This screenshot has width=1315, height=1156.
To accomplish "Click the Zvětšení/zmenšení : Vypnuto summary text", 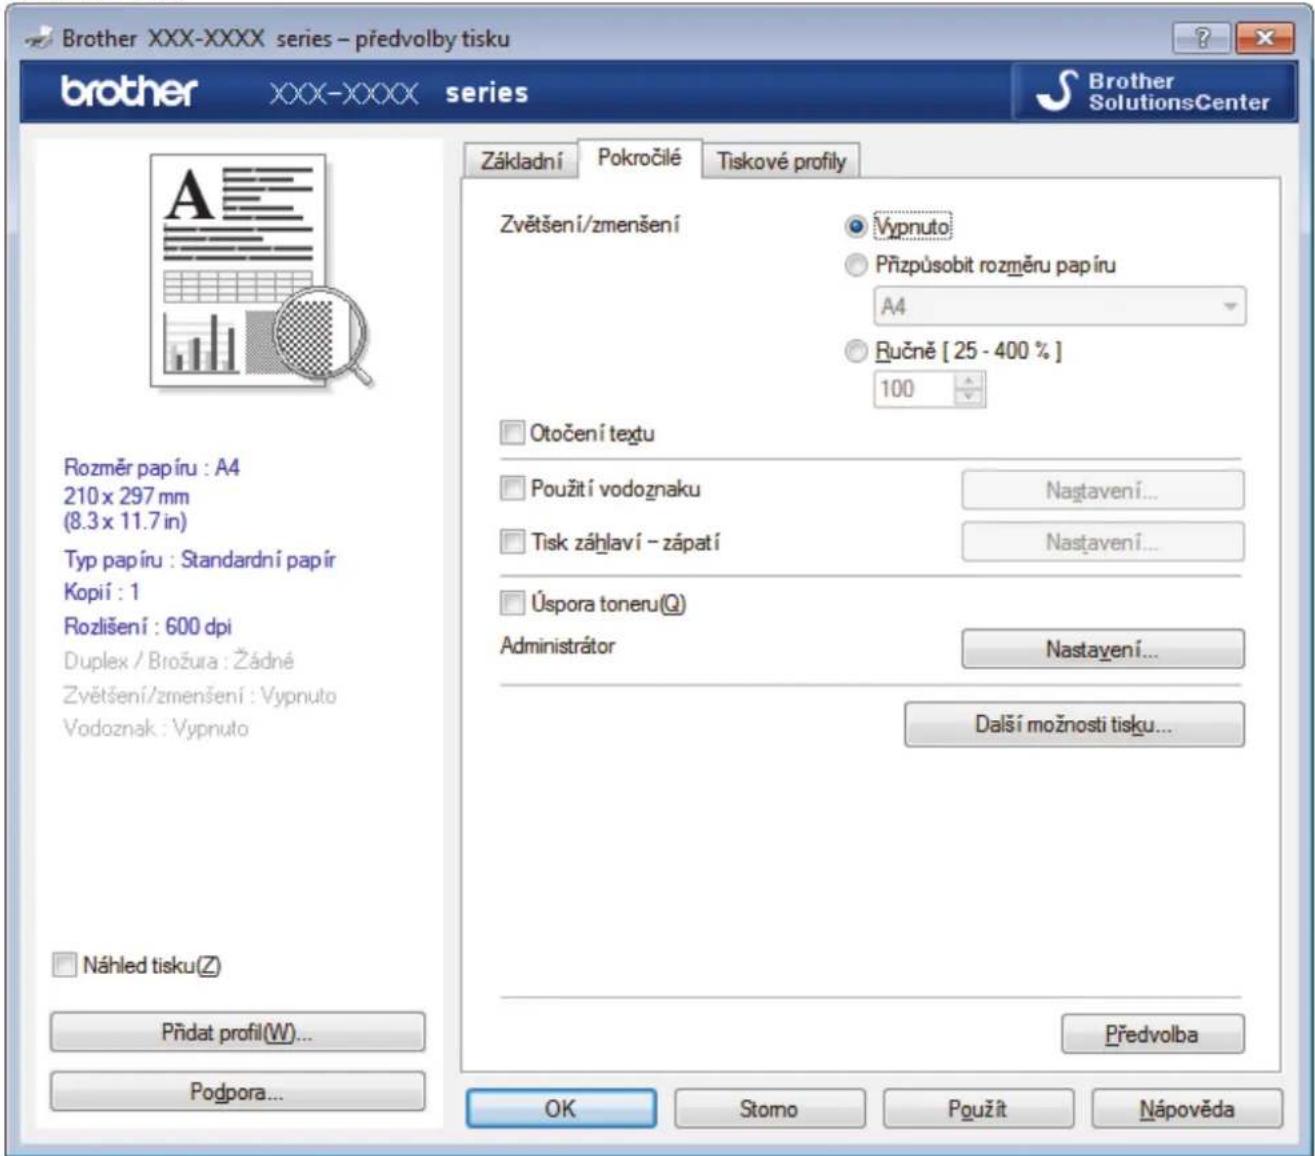I will tap(200, 695).
